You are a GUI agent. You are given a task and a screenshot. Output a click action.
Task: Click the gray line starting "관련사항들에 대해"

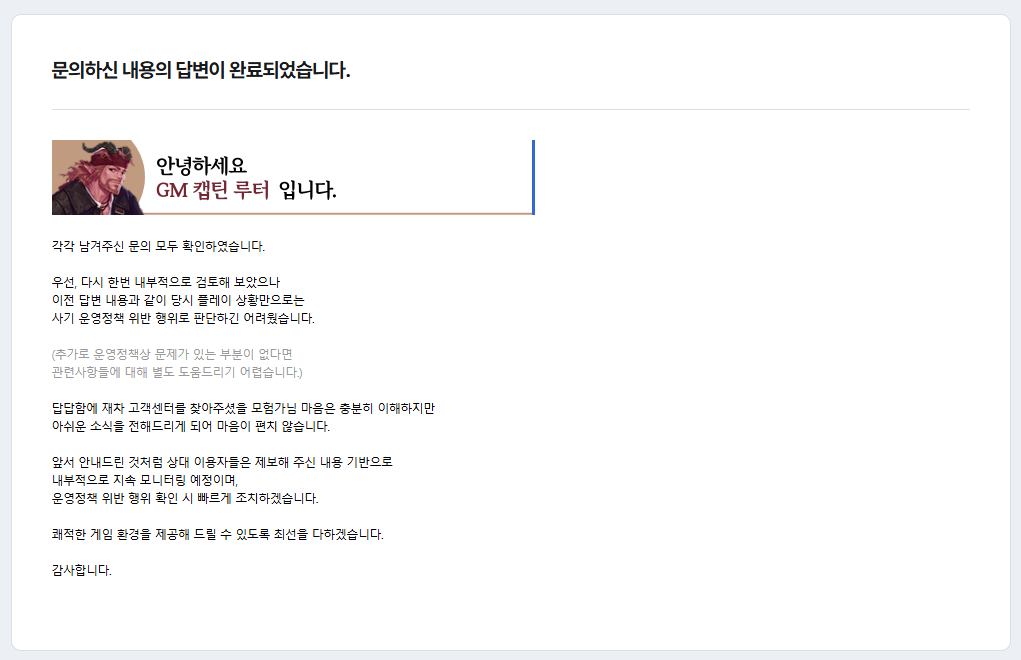click(177, 372)
